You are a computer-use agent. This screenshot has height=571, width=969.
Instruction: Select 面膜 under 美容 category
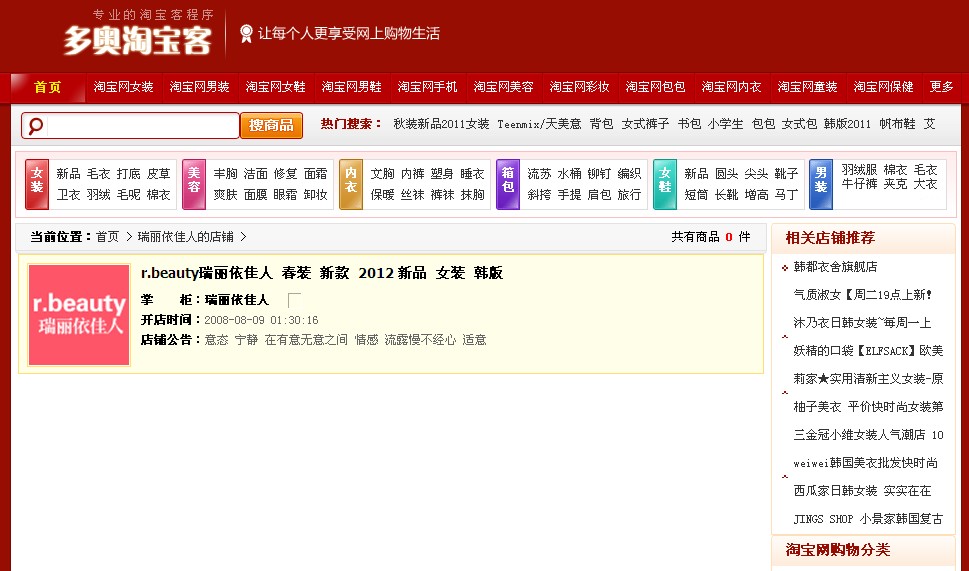click(255, 195)
